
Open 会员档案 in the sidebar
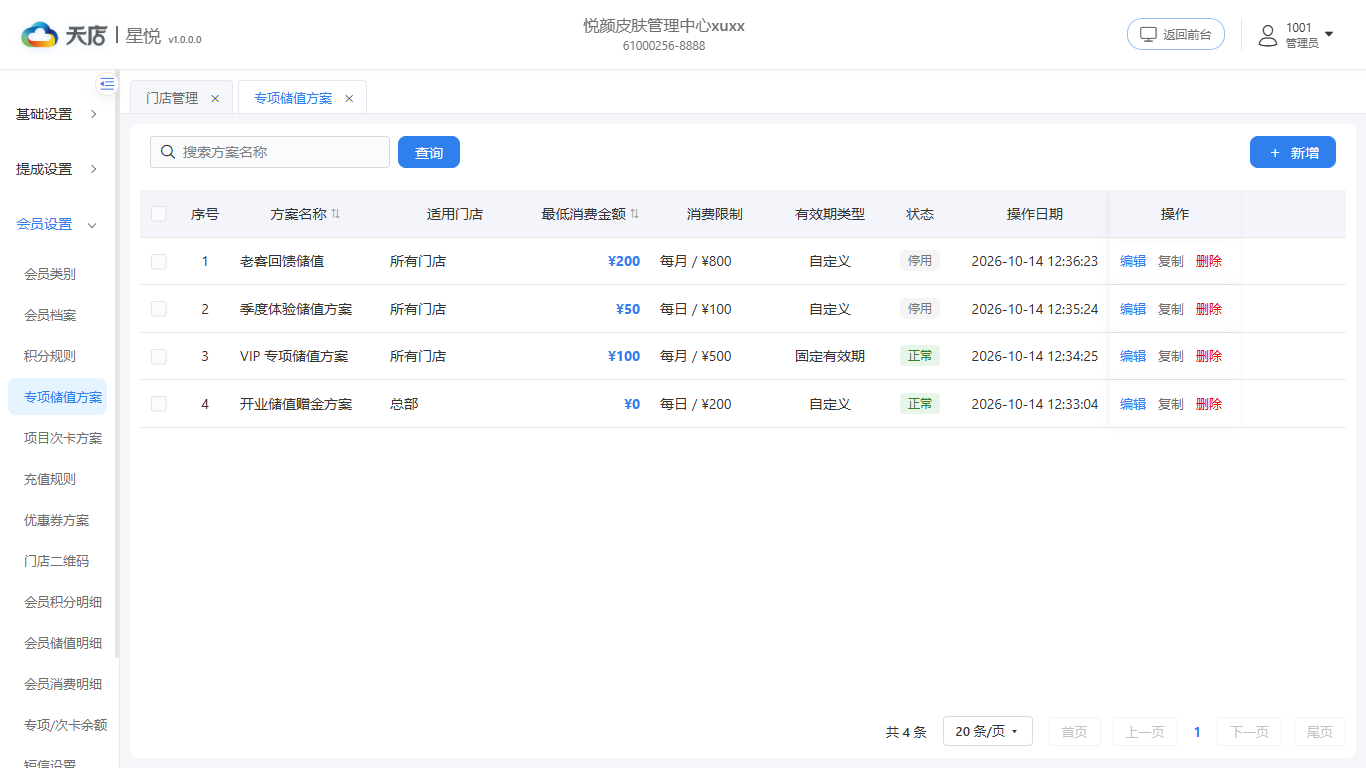click(x=50, y=315)
